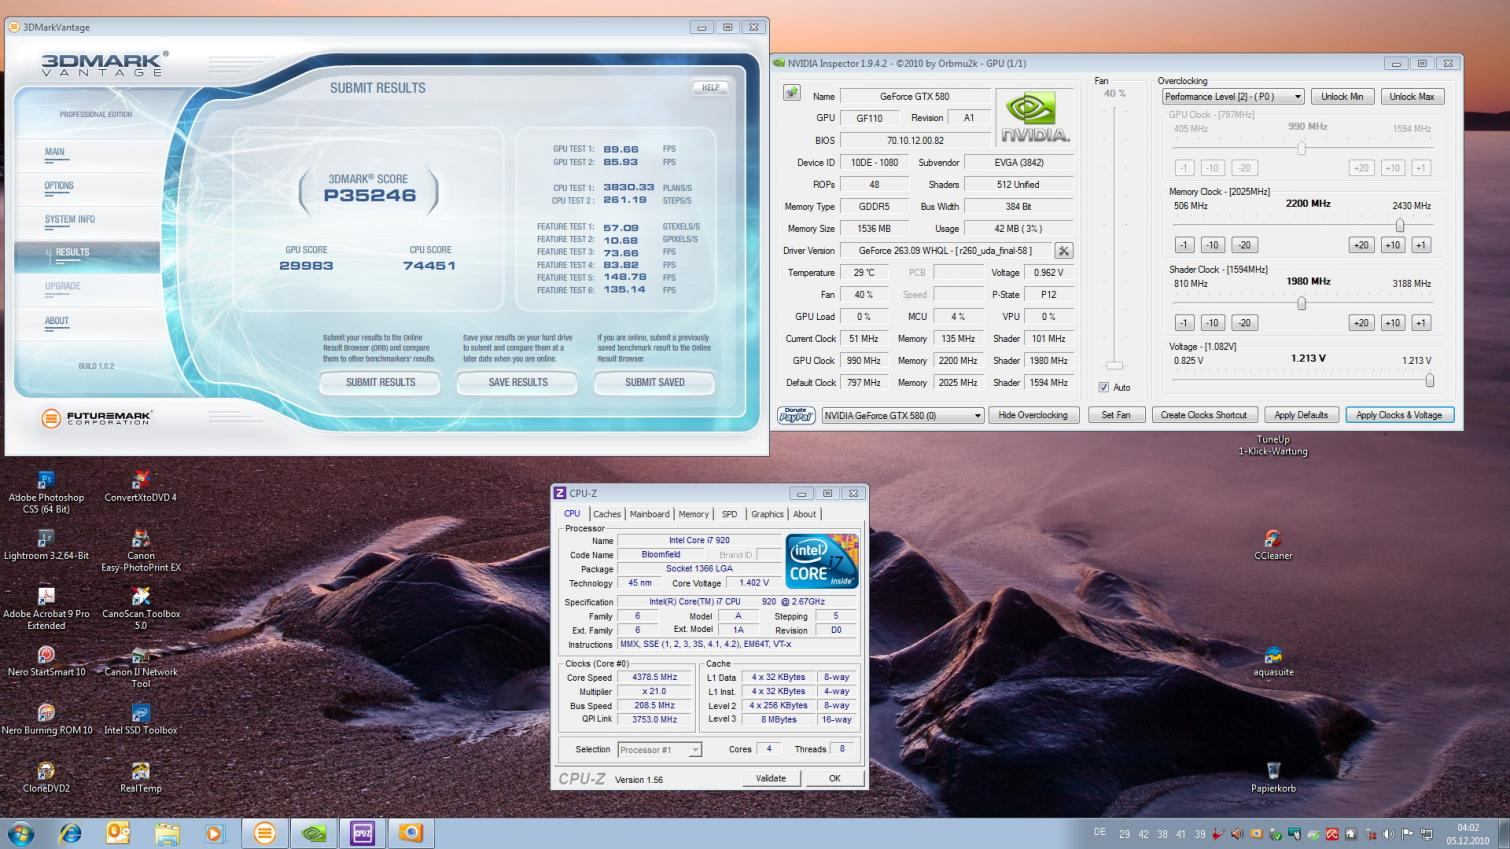Switch to the NVIDIA Inspector taskbar button
Viewport: 1510px width, 849px height.
click(313, 832)
